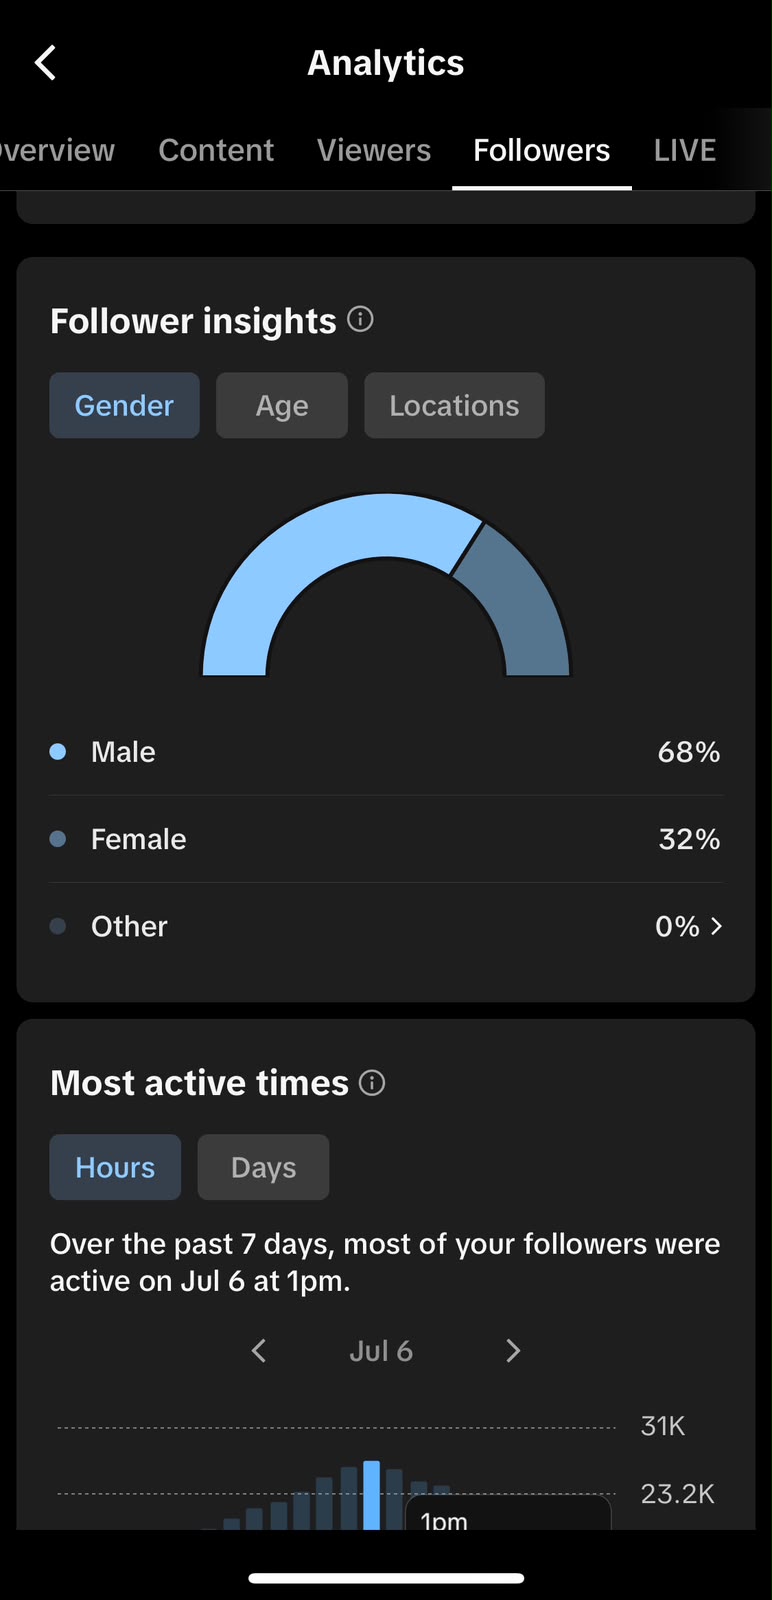
Task: Select the Gender filter chip
Action: (x=124, y=405)
